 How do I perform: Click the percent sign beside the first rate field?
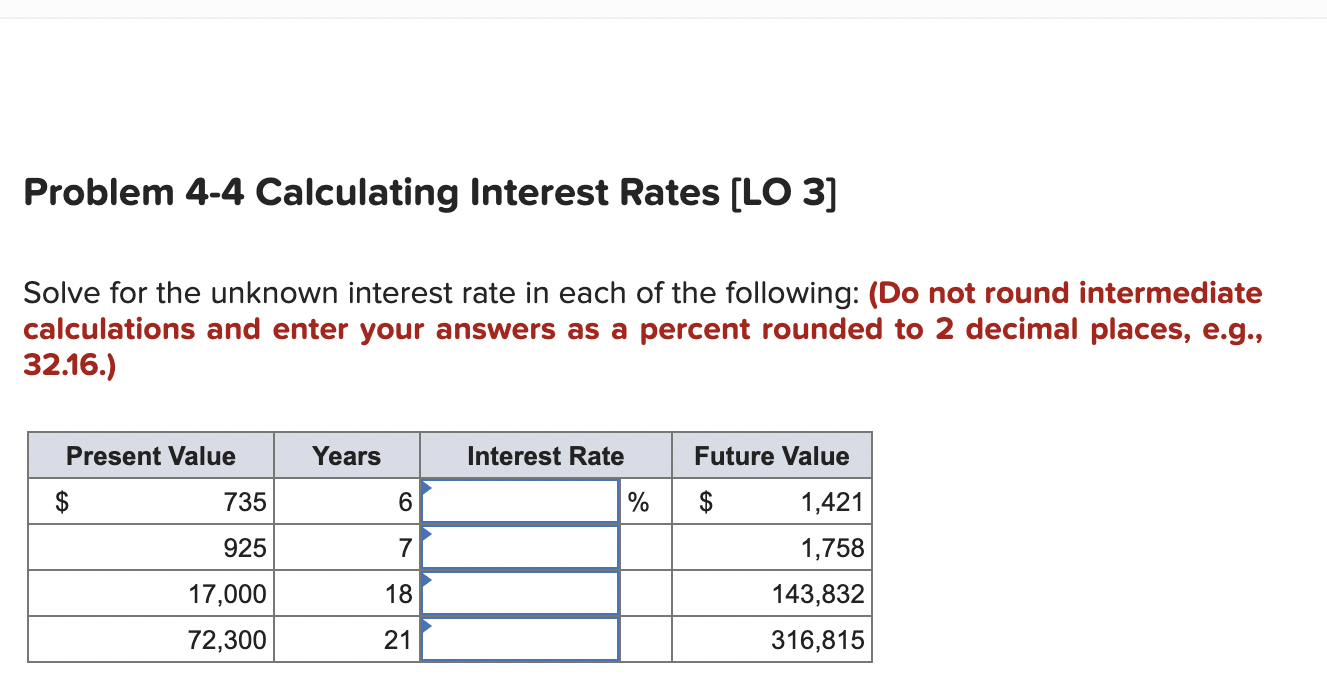pos(637,501)
